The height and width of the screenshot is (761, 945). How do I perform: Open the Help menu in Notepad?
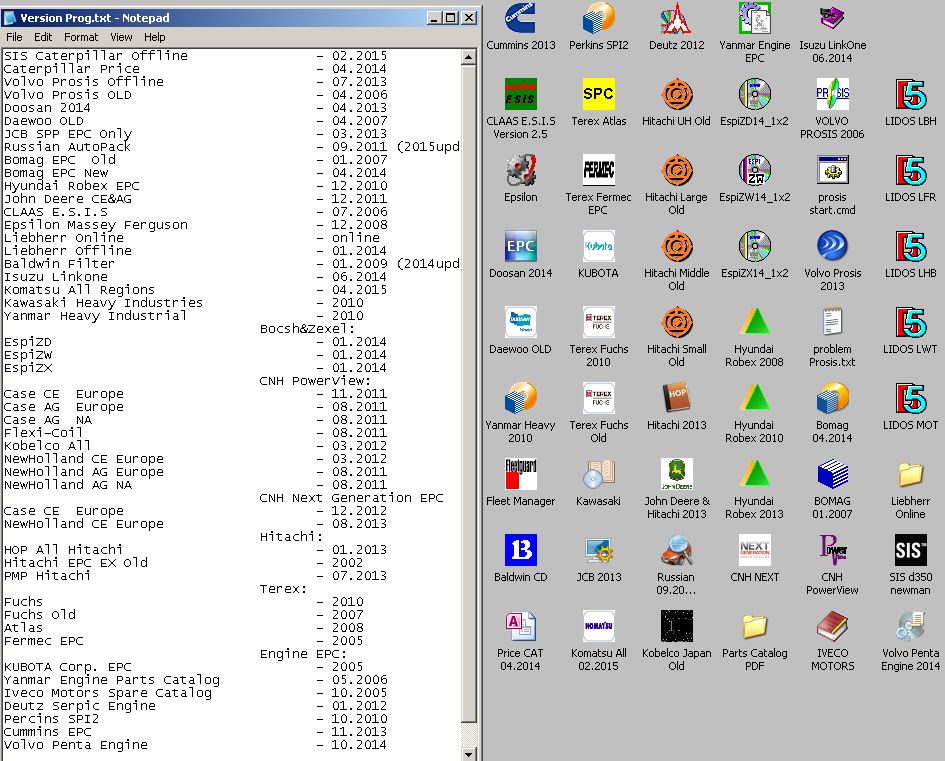click(x=155, y=37)
